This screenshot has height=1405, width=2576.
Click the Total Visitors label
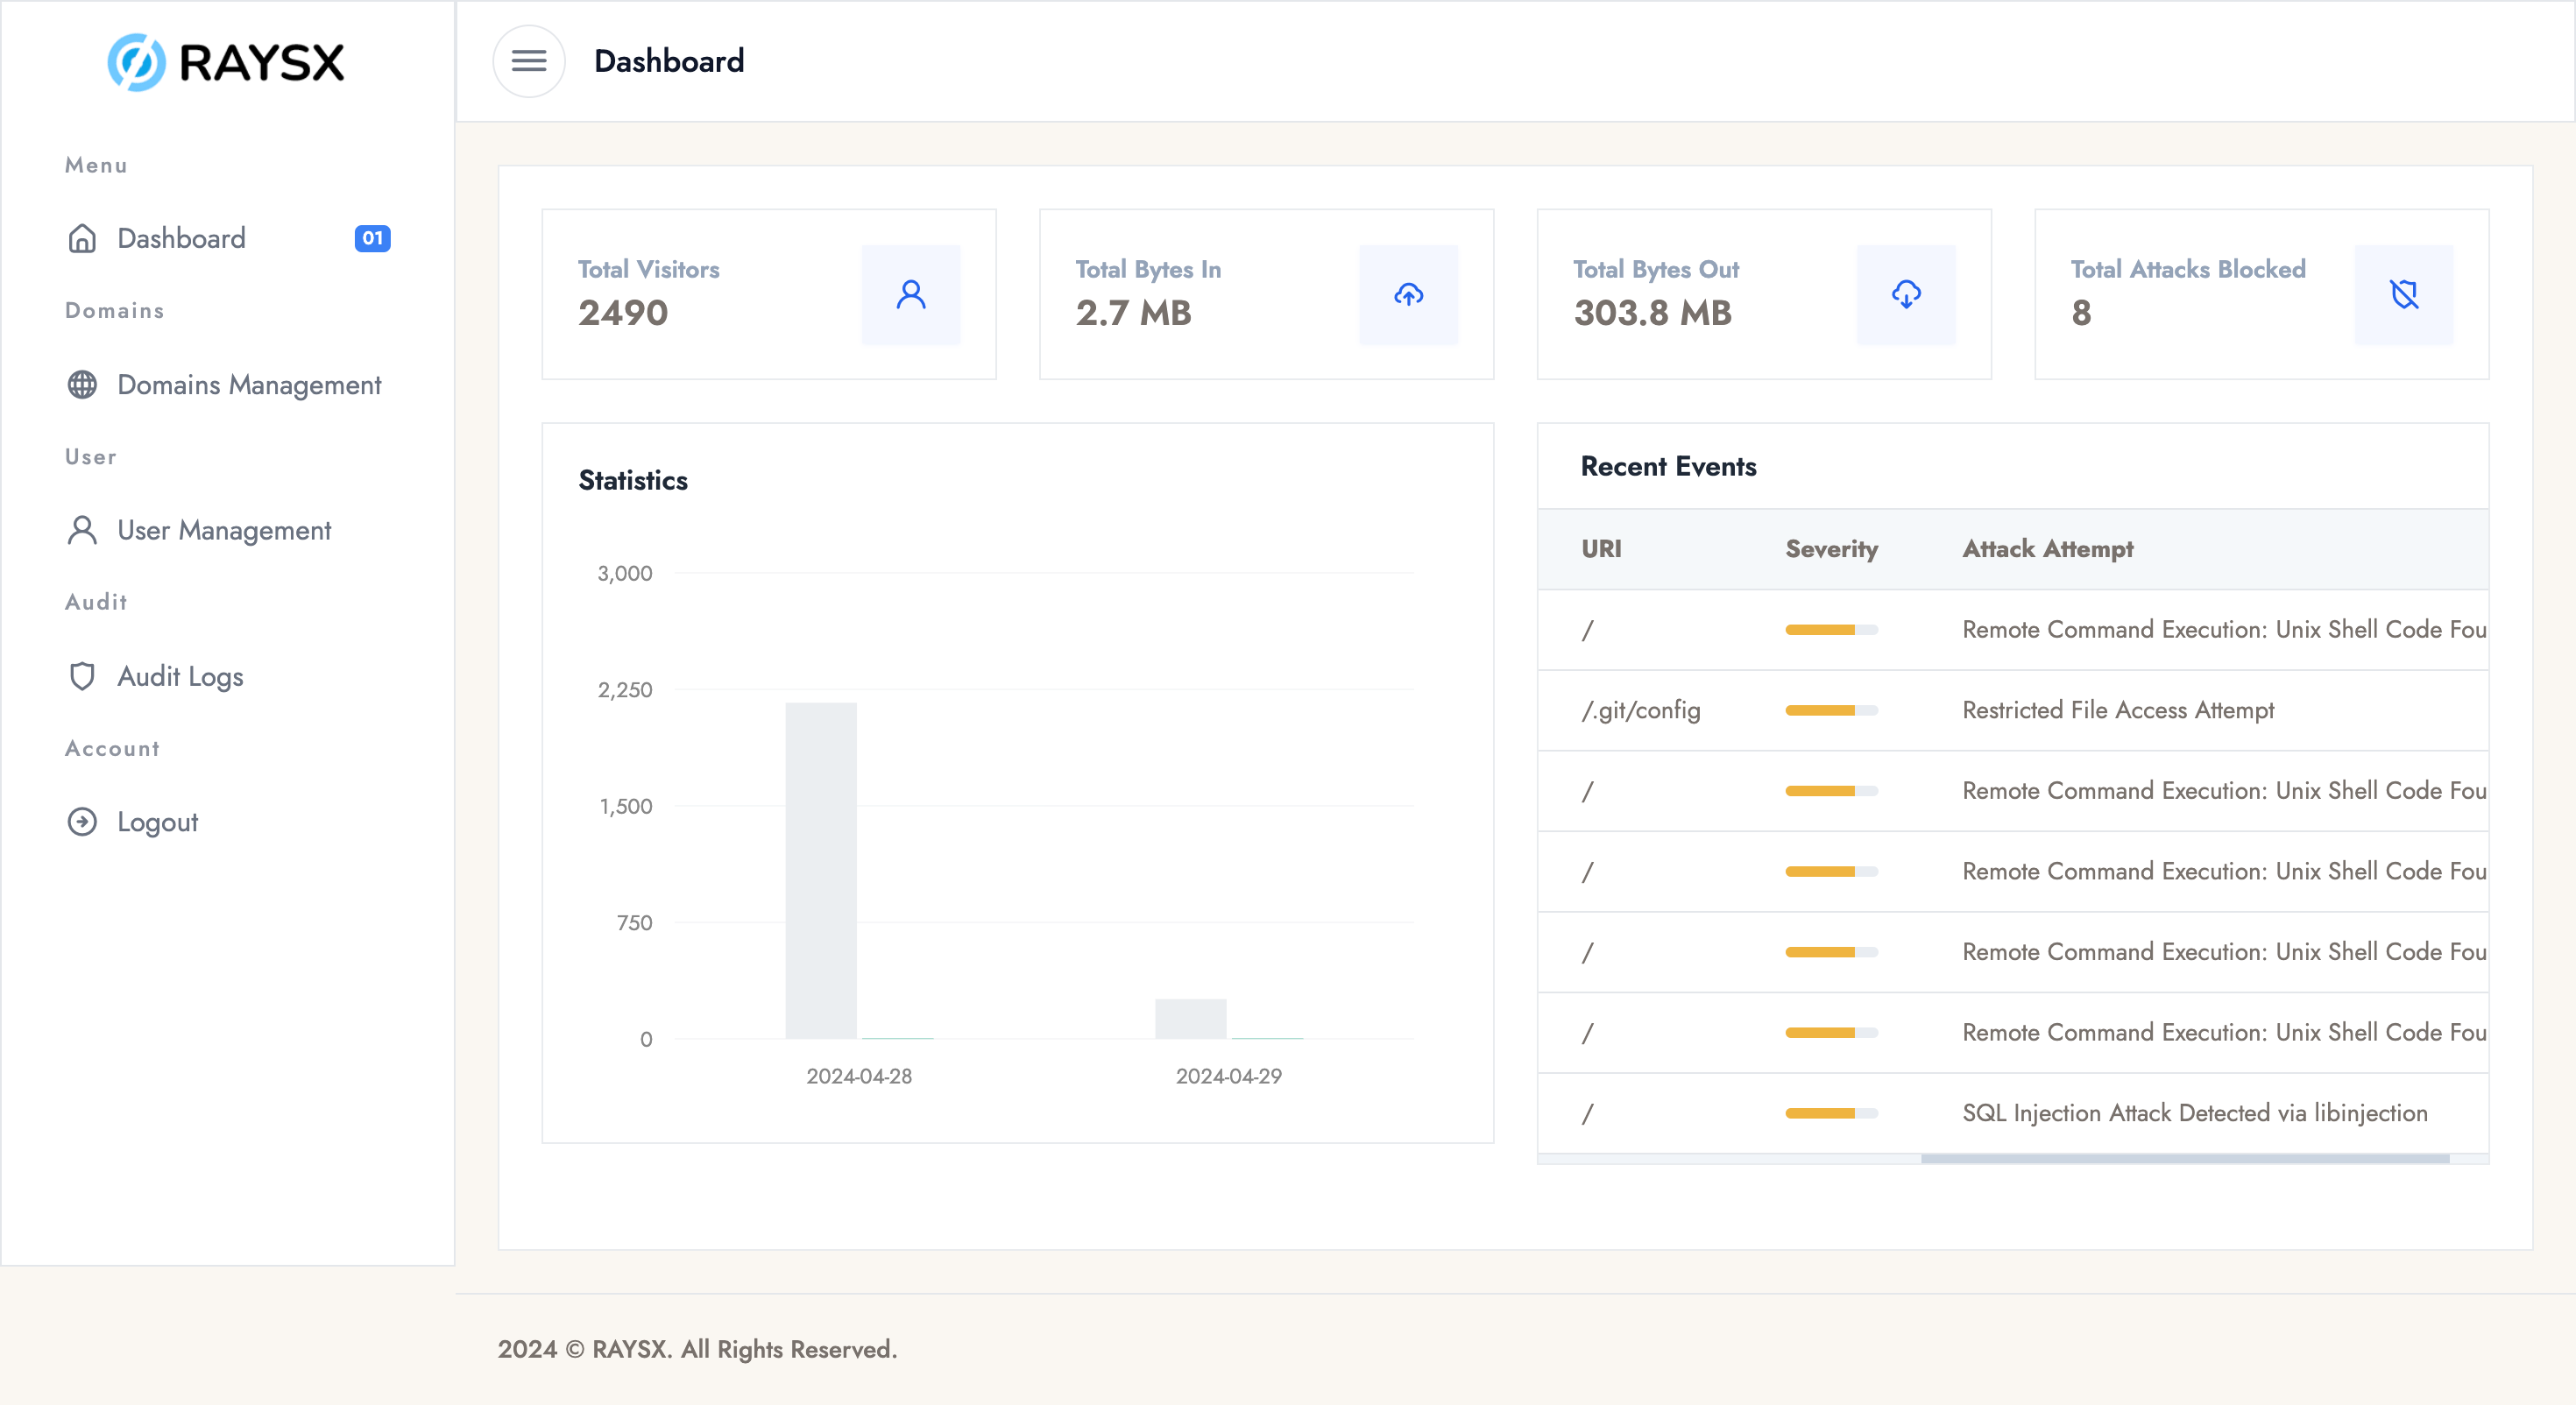pyautogui.click(x=648, y=269)
